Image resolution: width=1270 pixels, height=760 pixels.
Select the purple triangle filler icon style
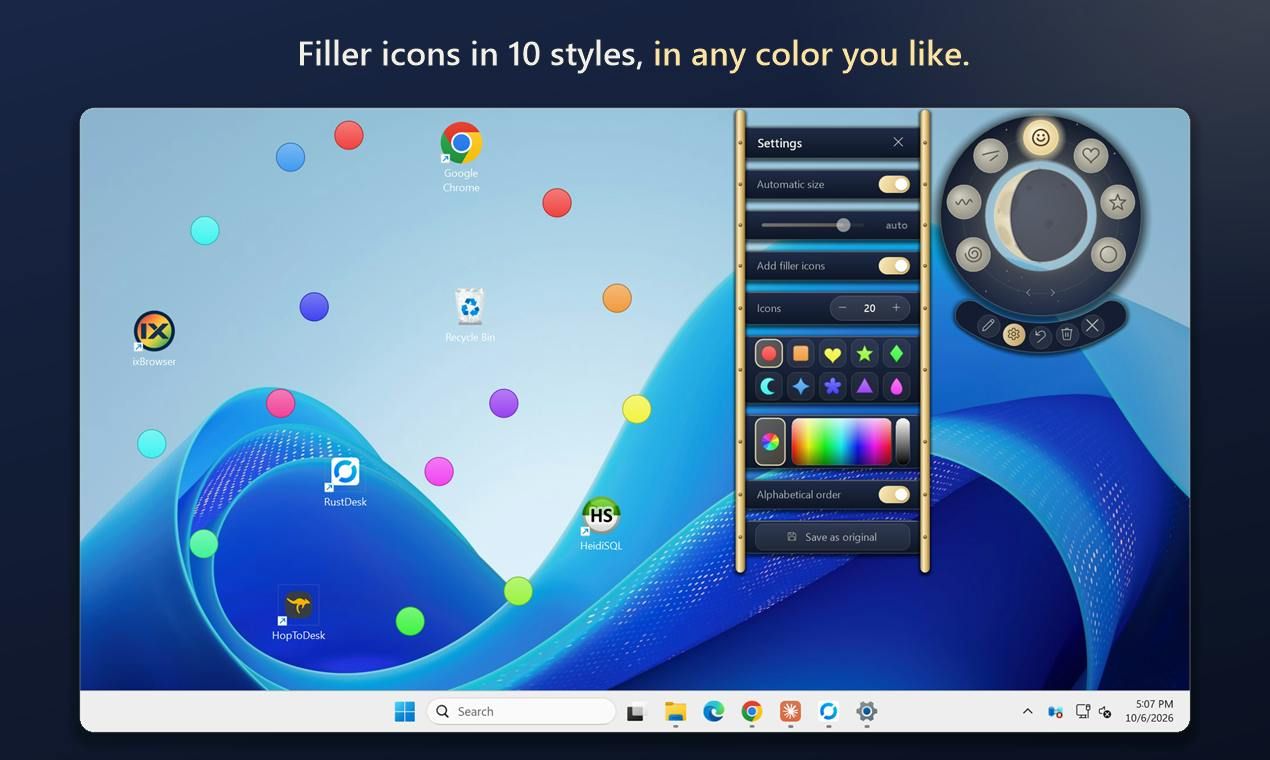864,386
